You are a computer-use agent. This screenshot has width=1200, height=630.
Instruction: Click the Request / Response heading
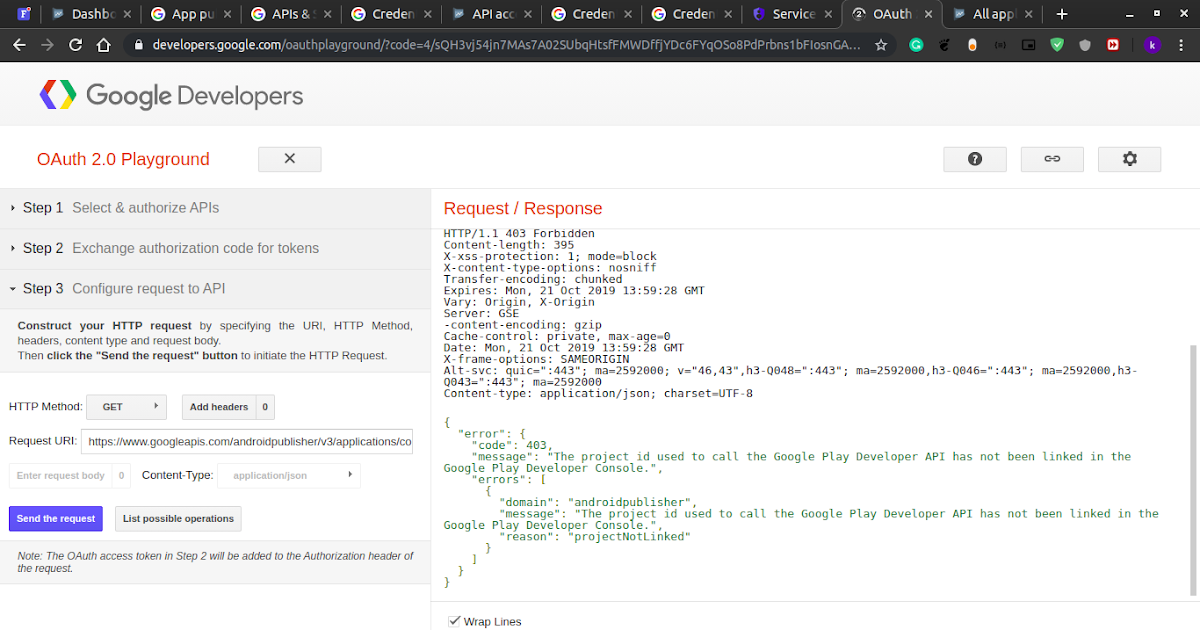523,208
